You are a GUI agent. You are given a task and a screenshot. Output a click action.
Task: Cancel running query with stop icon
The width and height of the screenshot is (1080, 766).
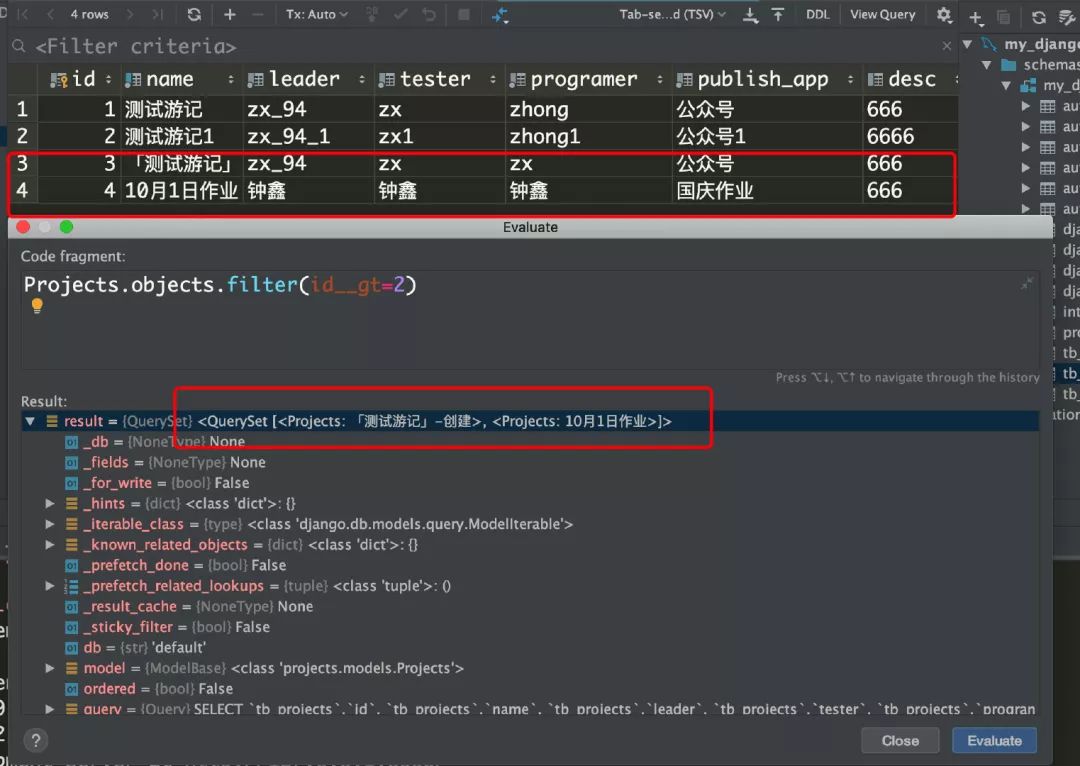point(464,14)
